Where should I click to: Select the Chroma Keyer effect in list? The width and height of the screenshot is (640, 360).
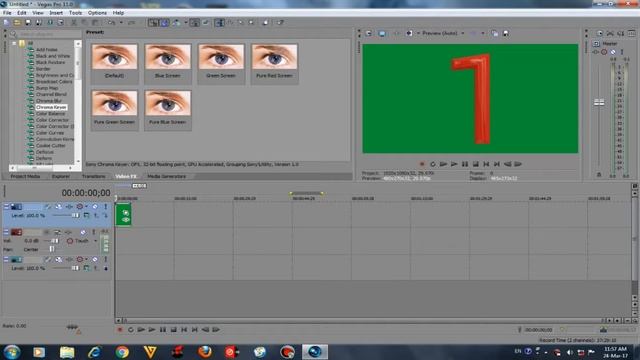coord(51,107)
